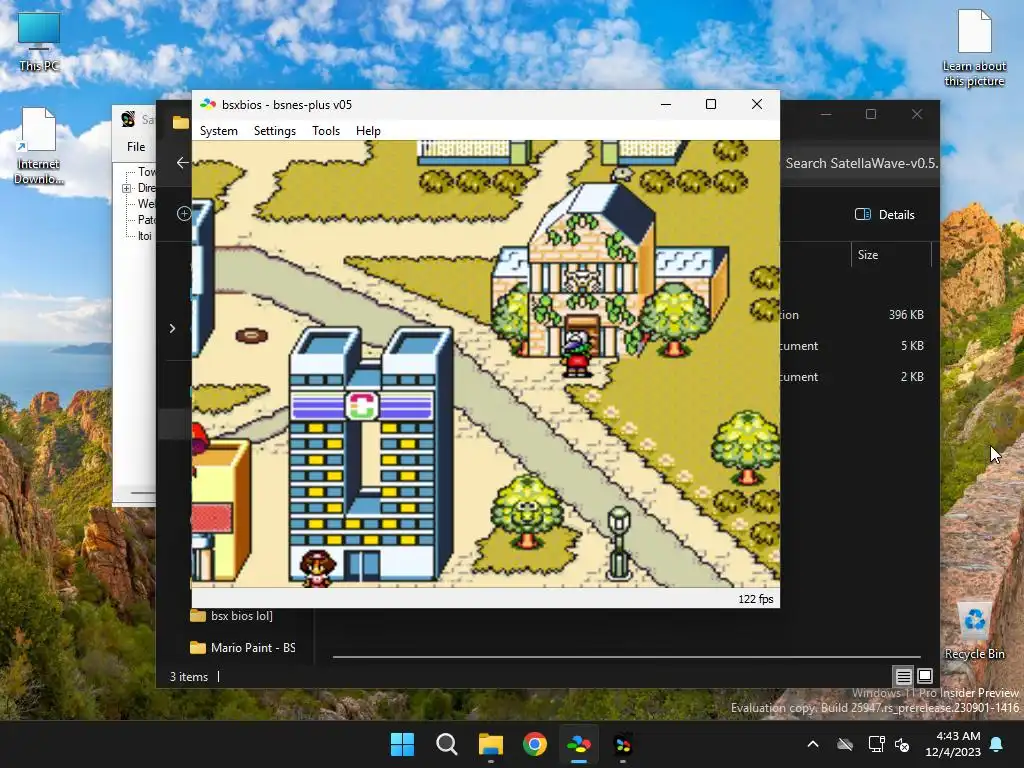Select the file row sized 396 KB
The image size is (1024, 768).
[856, 315]
